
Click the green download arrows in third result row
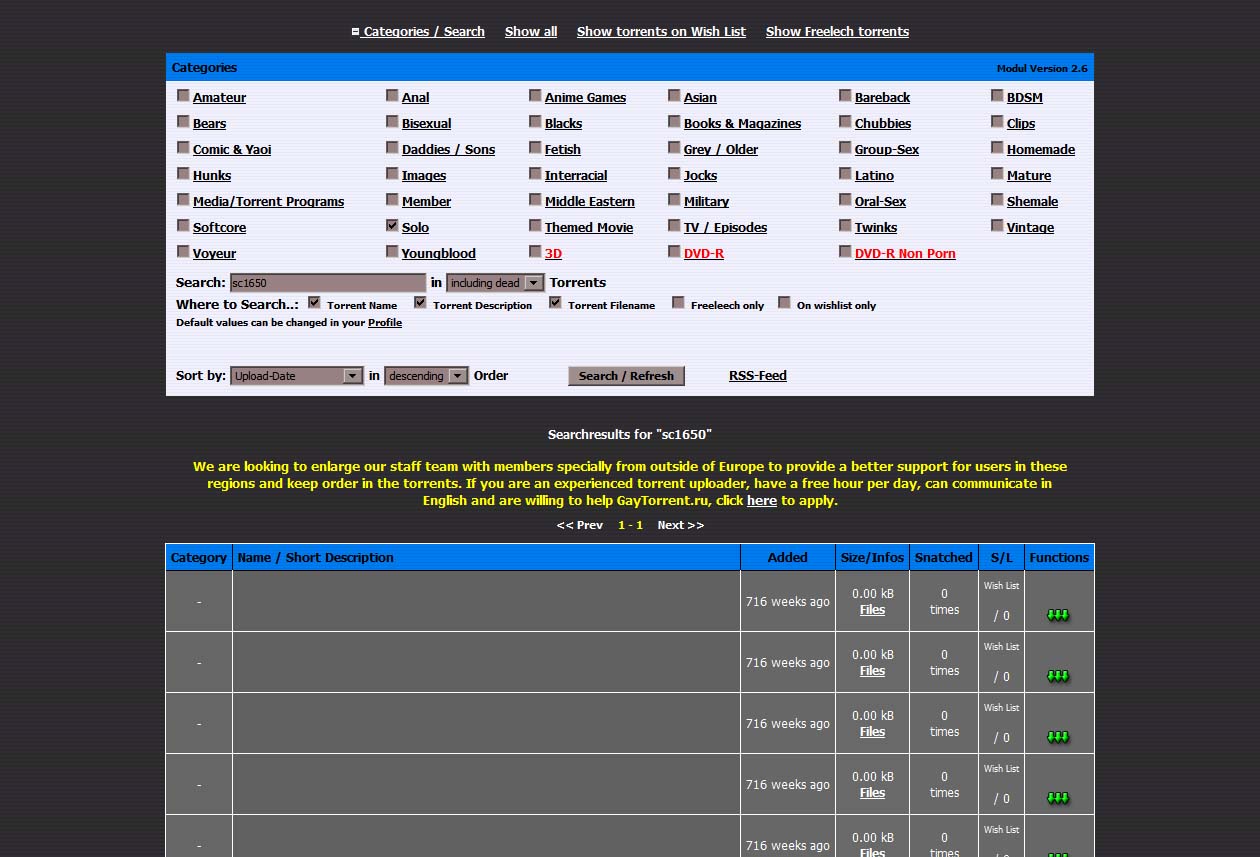click(x=1058, y=737)
